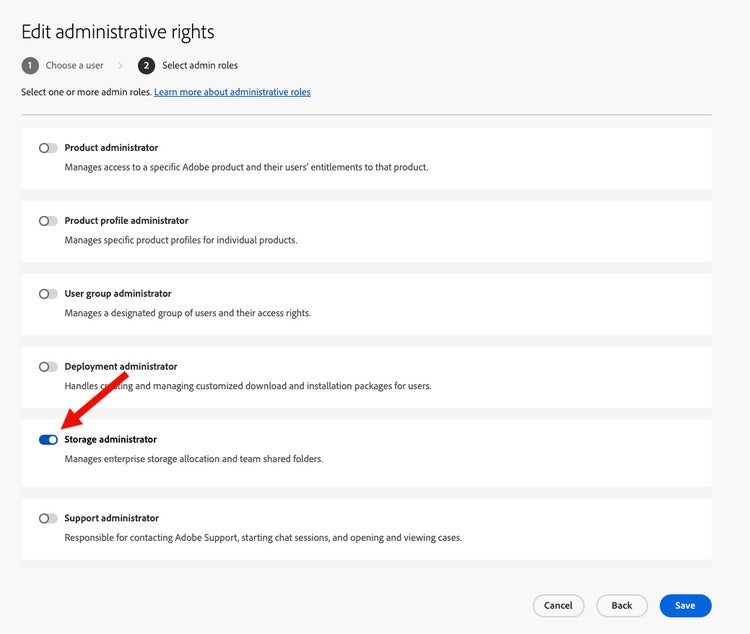Switch on Support administrator role
This screenshot has width=750, height=634.
(48, 519)
